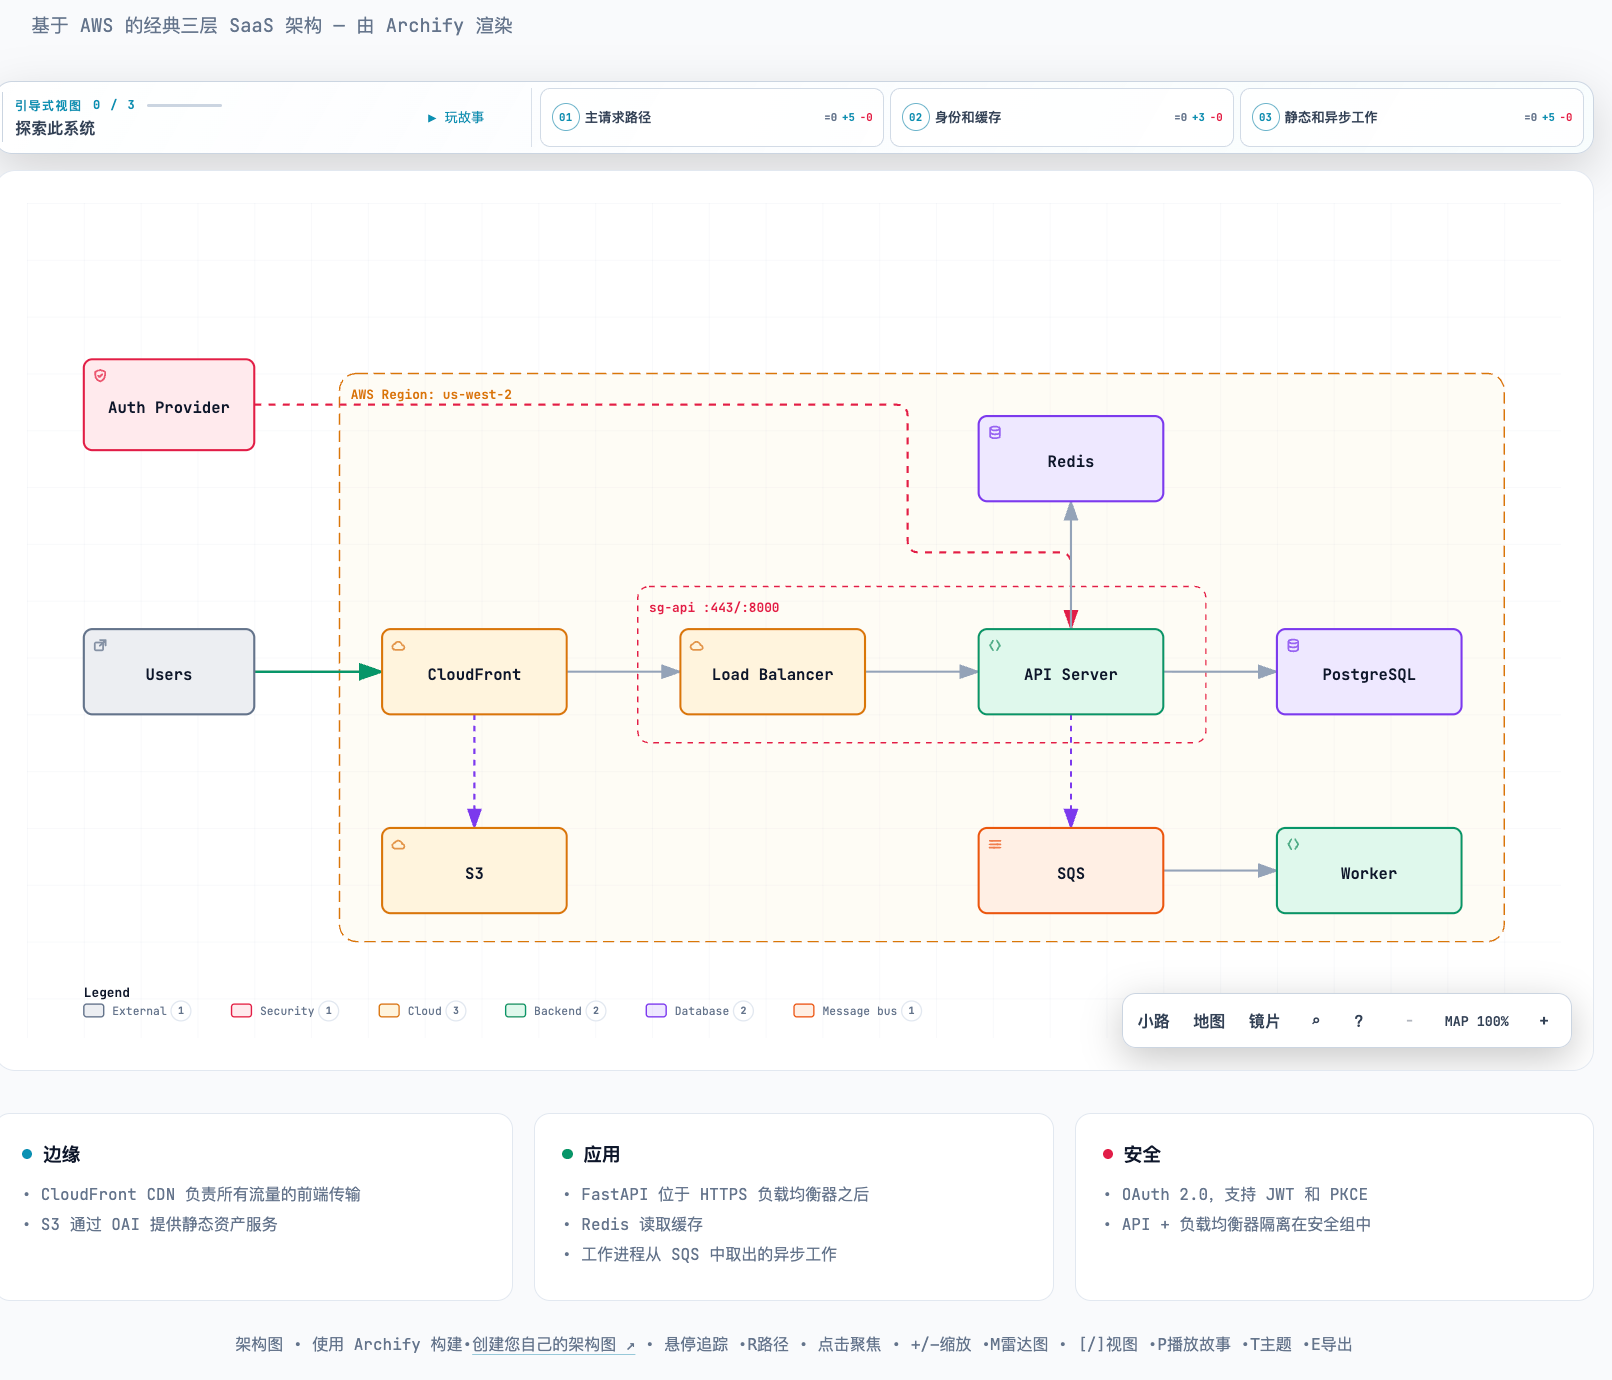This screenshot has width=1612, height=1380.
Task: Click the code brackets icon in Worker node
Action: click(x=1293, y=845)
